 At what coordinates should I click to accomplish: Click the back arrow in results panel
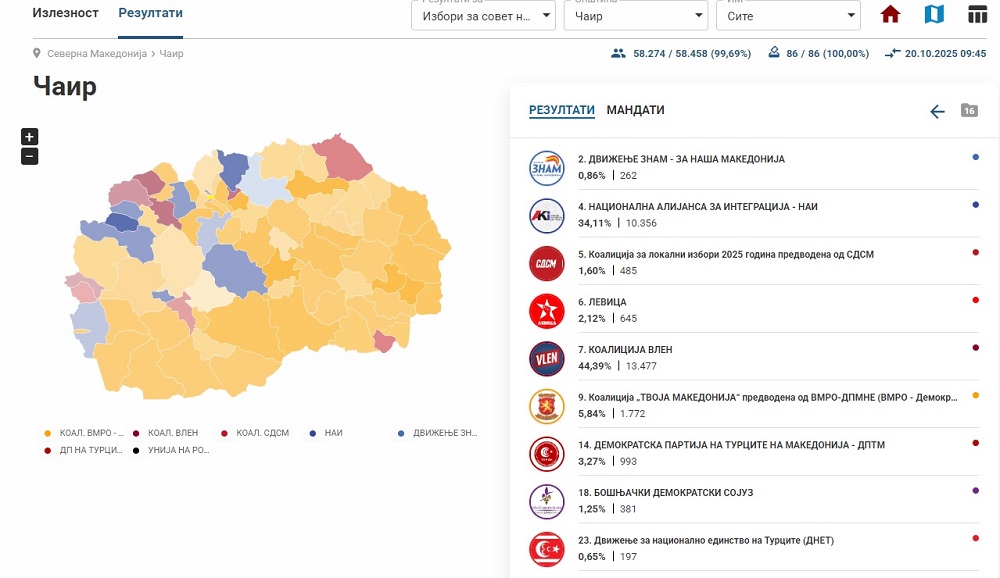coord(937,111)
